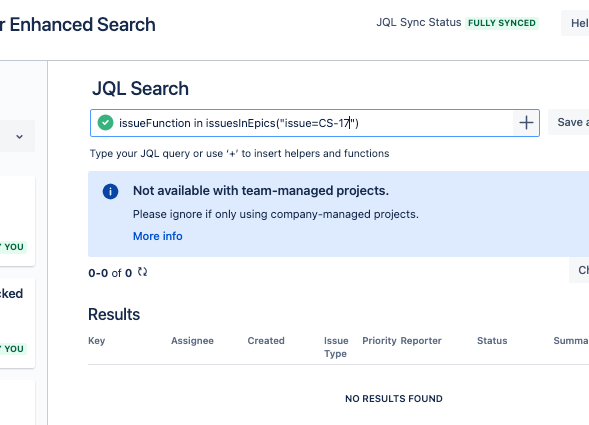Image resolution: width=589 pixels, height=425 pixels.
Task: Click the Save as button
Action: pos(568,122)
